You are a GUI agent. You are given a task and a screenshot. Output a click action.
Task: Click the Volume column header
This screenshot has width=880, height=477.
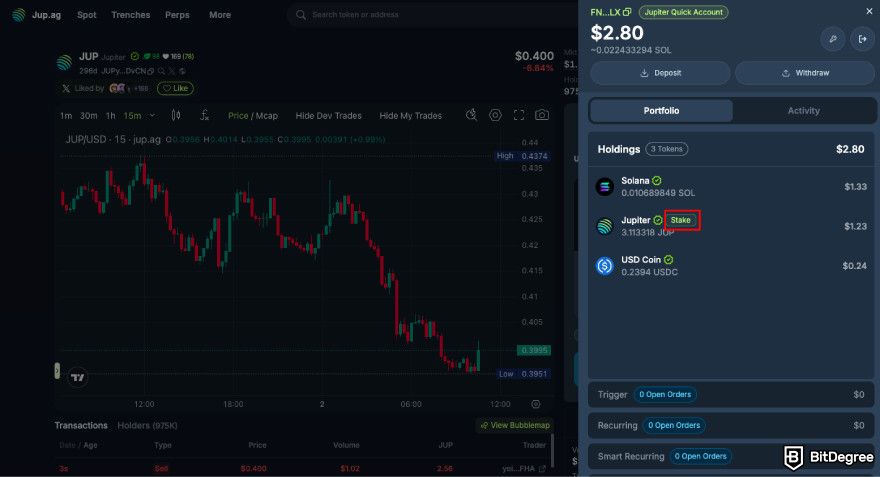tap(346, 445)
